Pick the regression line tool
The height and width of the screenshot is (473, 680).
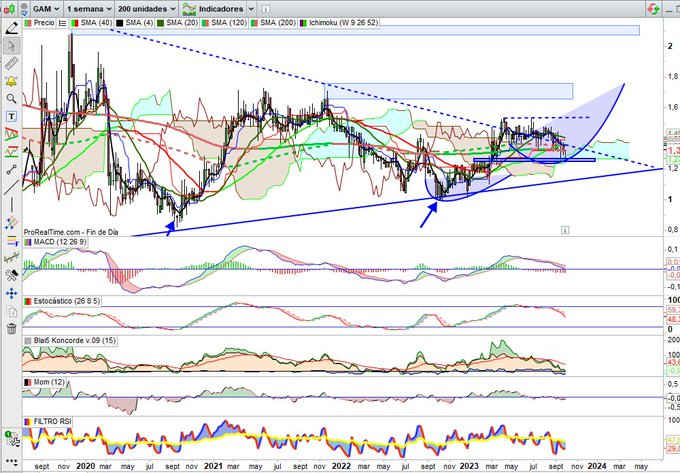[12, 258]
